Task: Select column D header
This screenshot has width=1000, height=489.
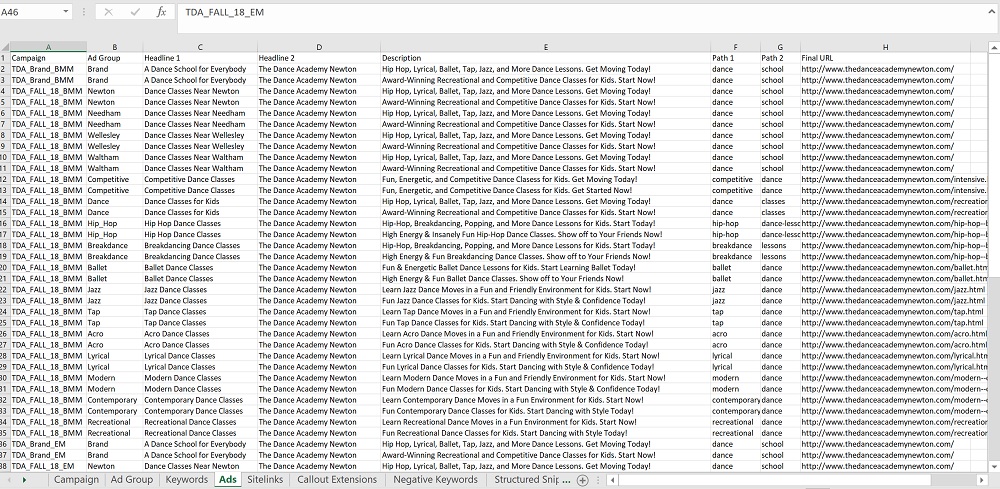Action: click(319, 47)
